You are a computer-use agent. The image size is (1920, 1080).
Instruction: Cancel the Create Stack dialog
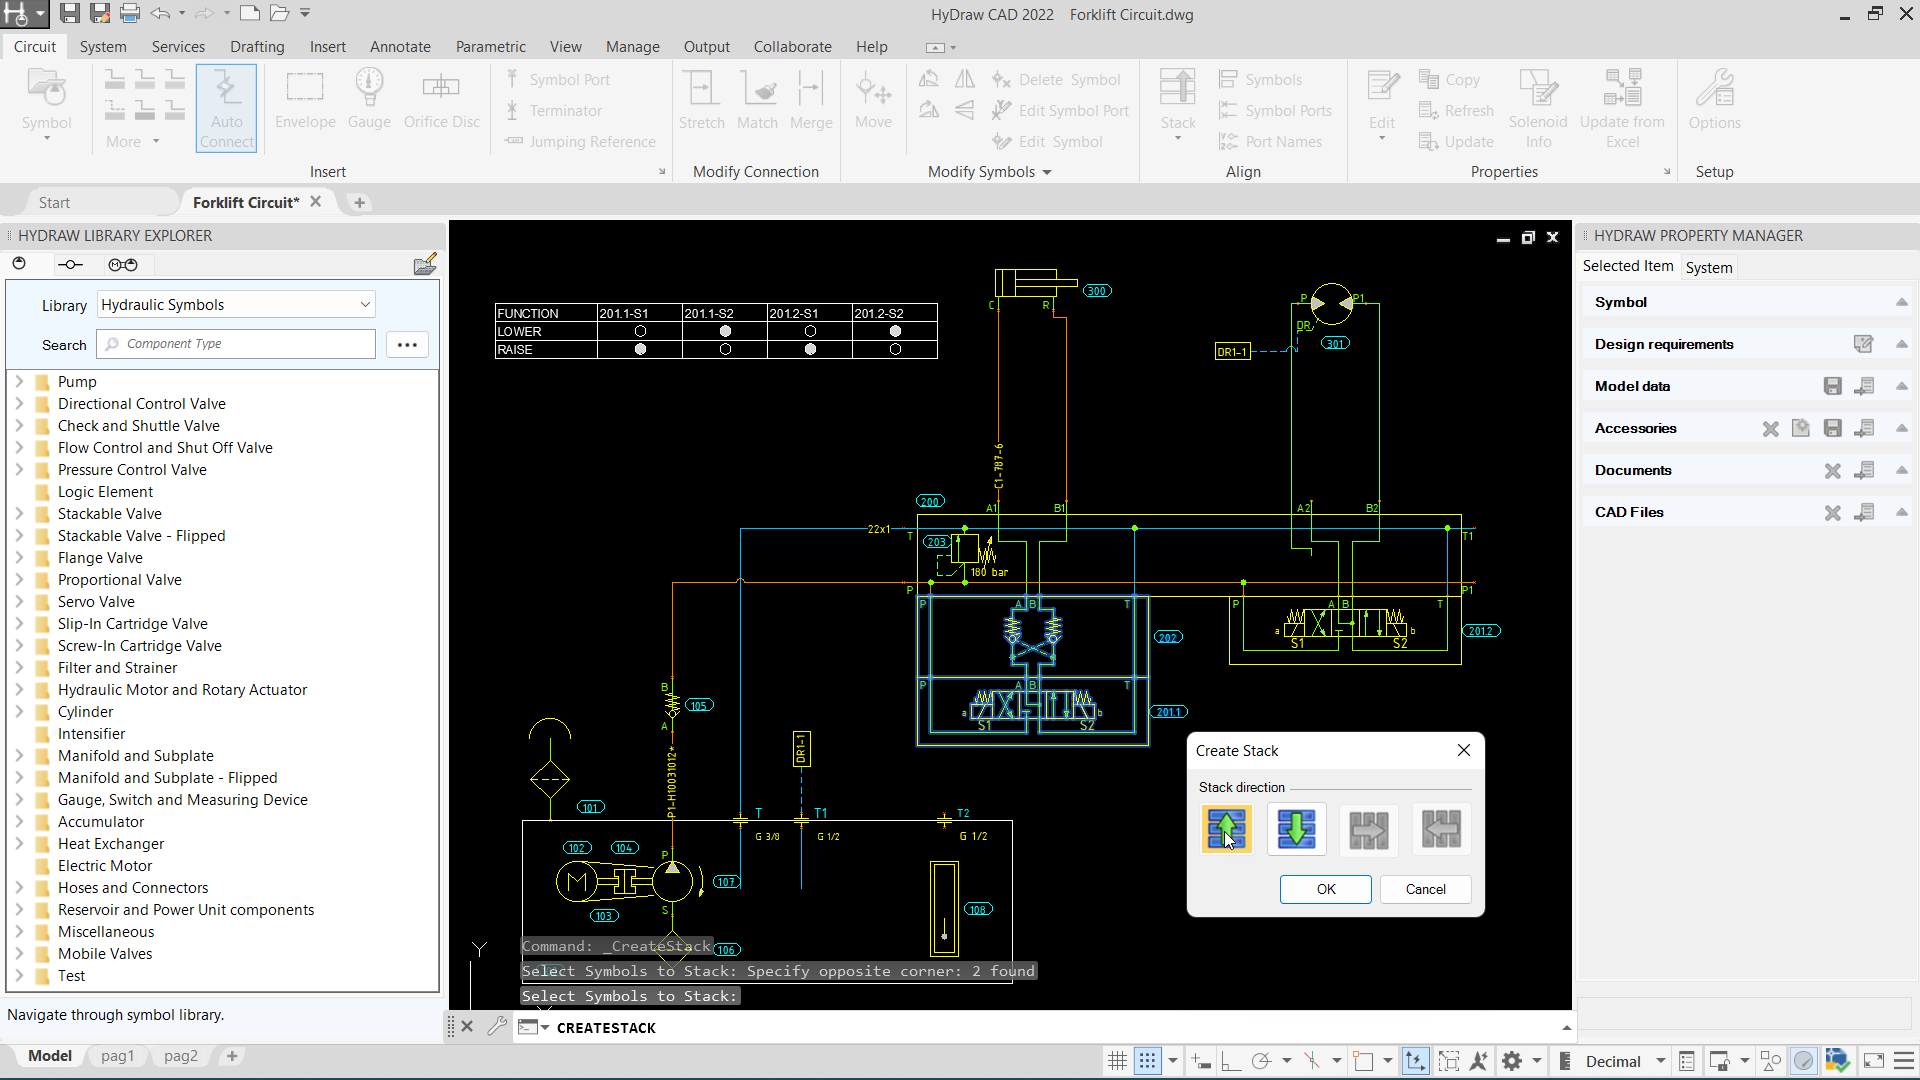pos(1425,889)
